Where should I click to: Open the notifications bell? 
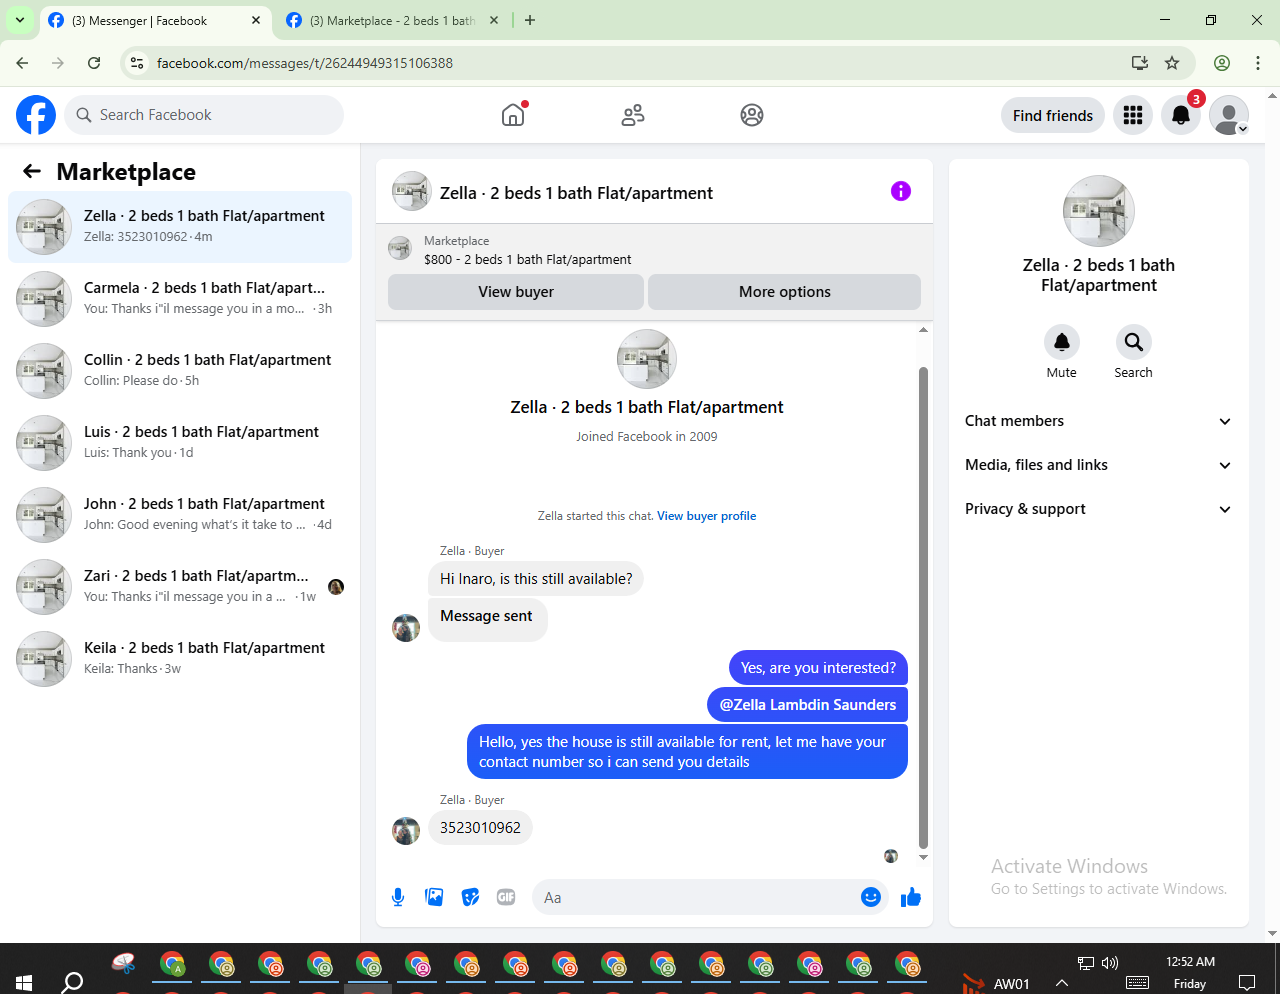pyautogui.click(x=1181, y=116)
